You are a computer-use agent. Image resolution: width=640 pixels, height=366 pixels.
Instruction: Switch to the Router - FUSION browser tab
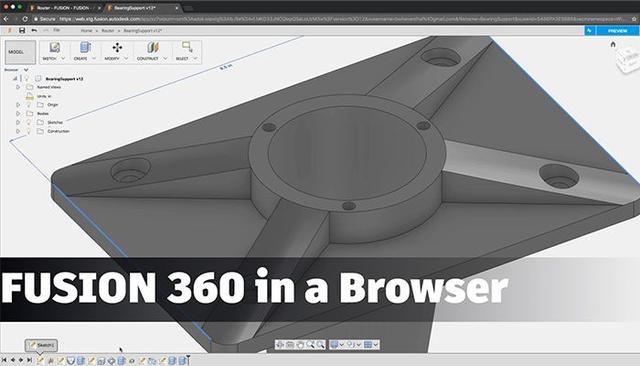[64, 8]
